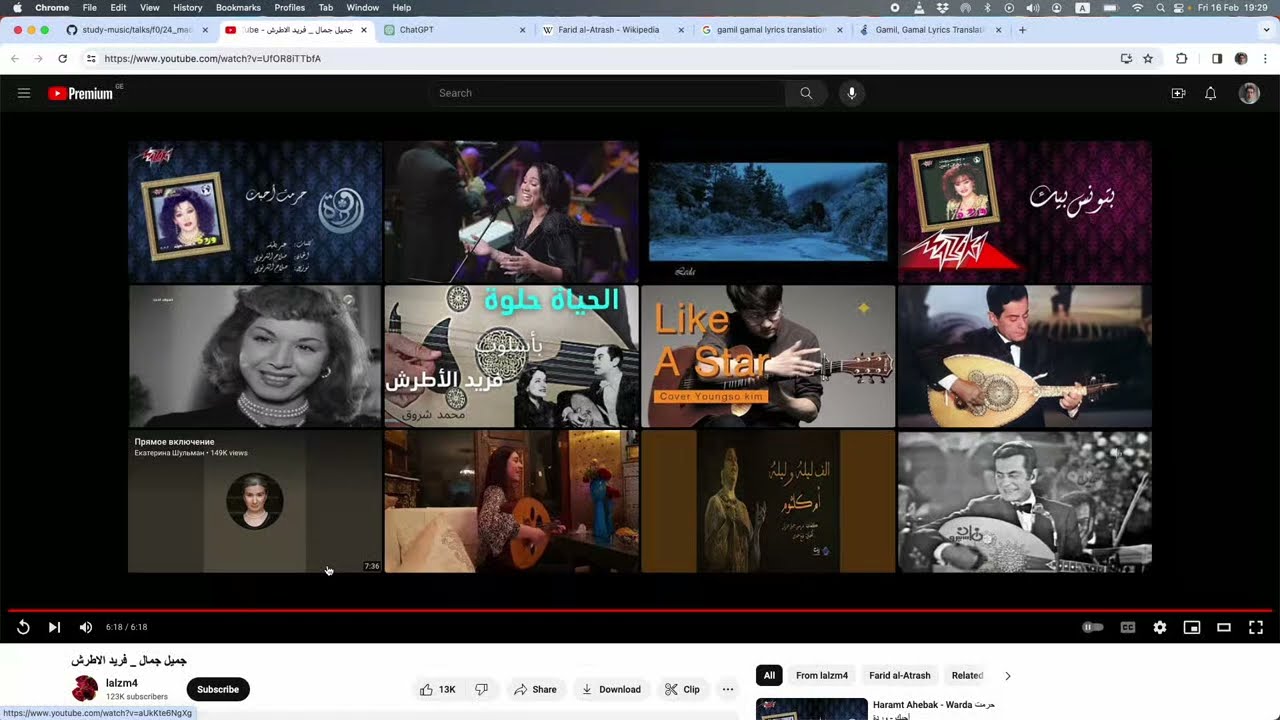This screenshot has width=1280, height=720.
Task: Like the video with 13K likes
Action: click(x=438, y=689)
